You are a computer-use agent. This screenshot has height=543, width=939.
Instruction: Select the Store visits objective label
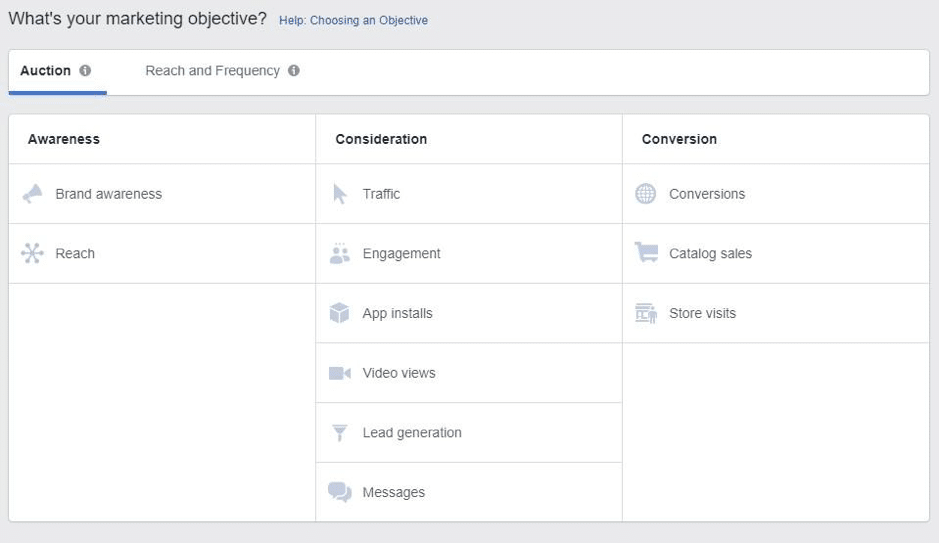702,313
